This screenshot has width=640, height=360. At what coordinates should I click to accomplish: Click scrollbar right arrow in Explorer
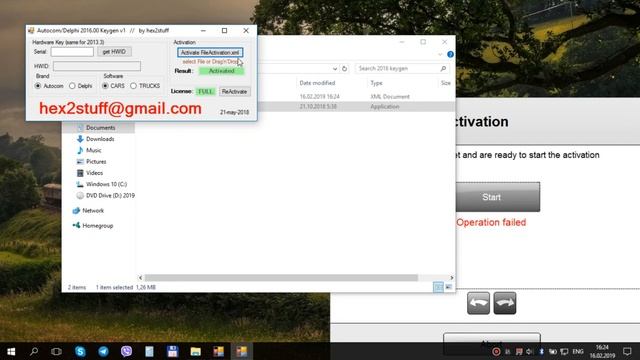pyautogui.click(x=451, y=278)
